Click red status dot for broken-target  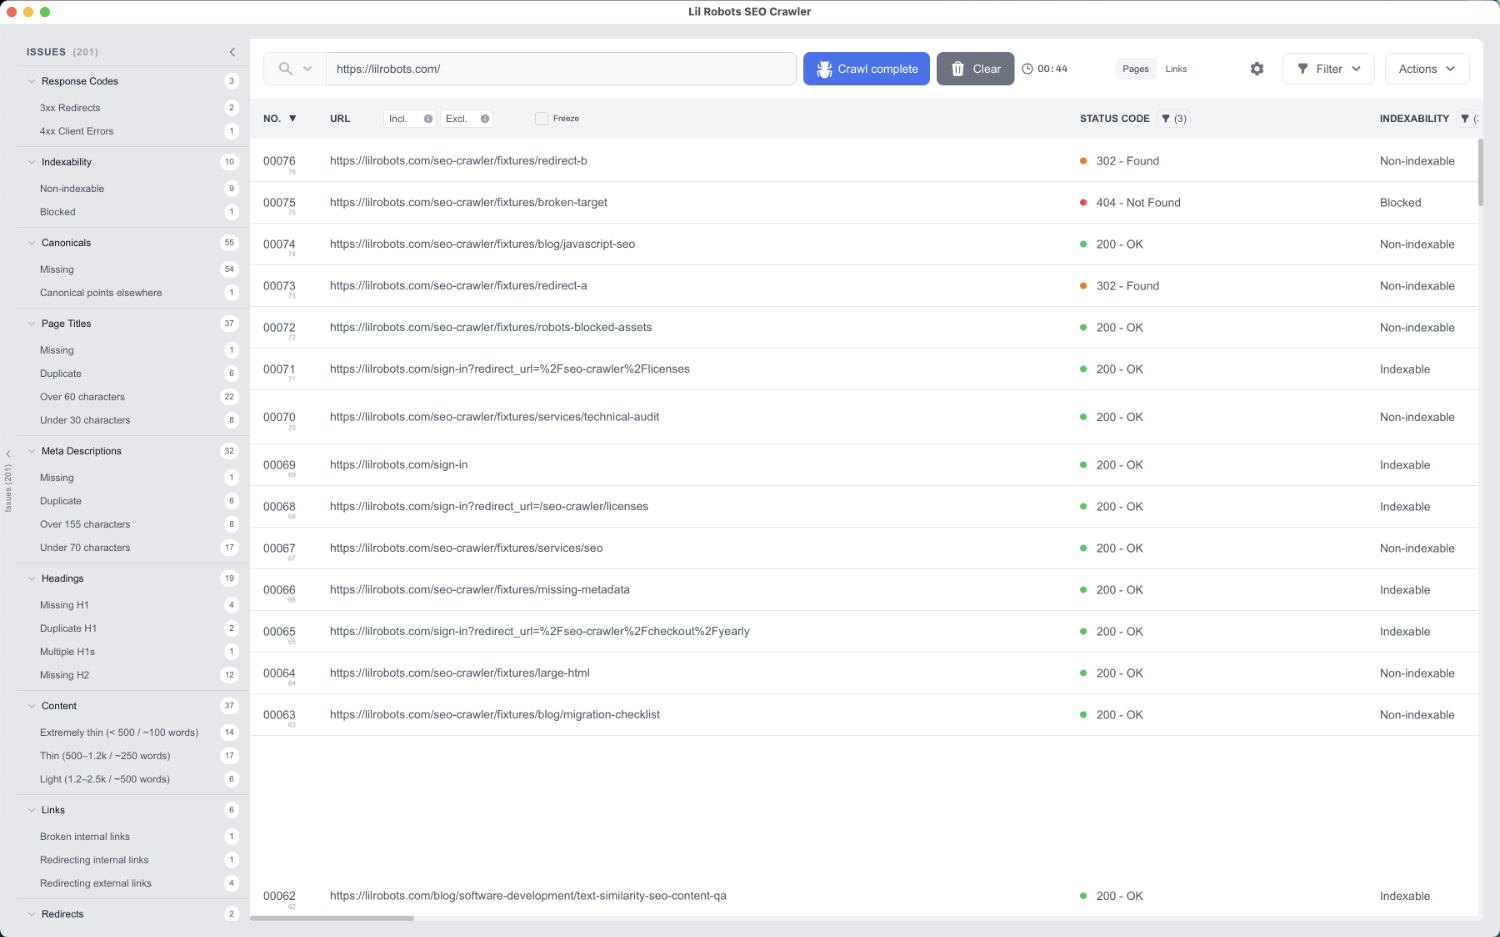pyautogui.click(x=1083, y=203)
